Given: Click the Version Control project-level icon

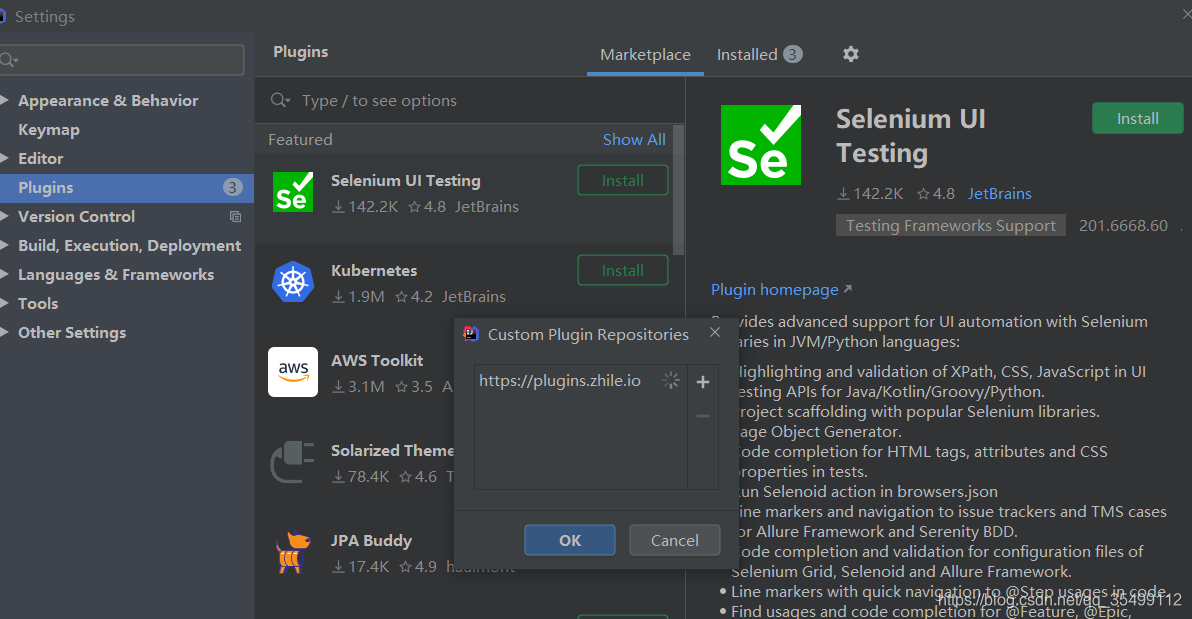Looking at the screenshot, I should (x=236, y=217).
